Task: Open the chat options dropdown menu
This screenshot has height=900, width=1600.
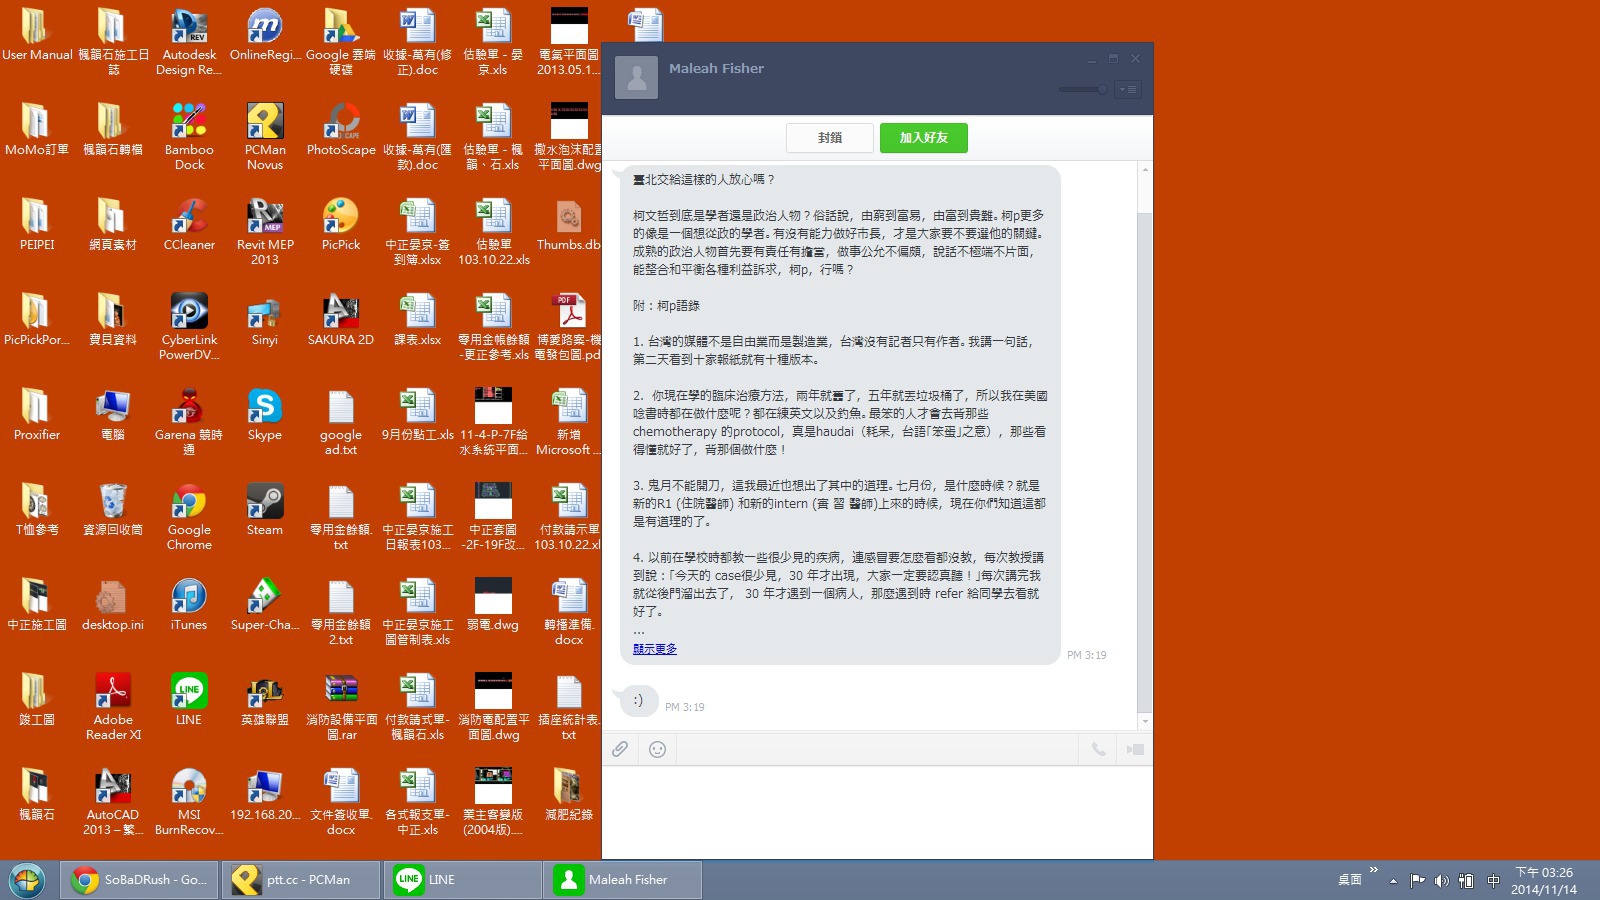Action: coord(1129,90)
